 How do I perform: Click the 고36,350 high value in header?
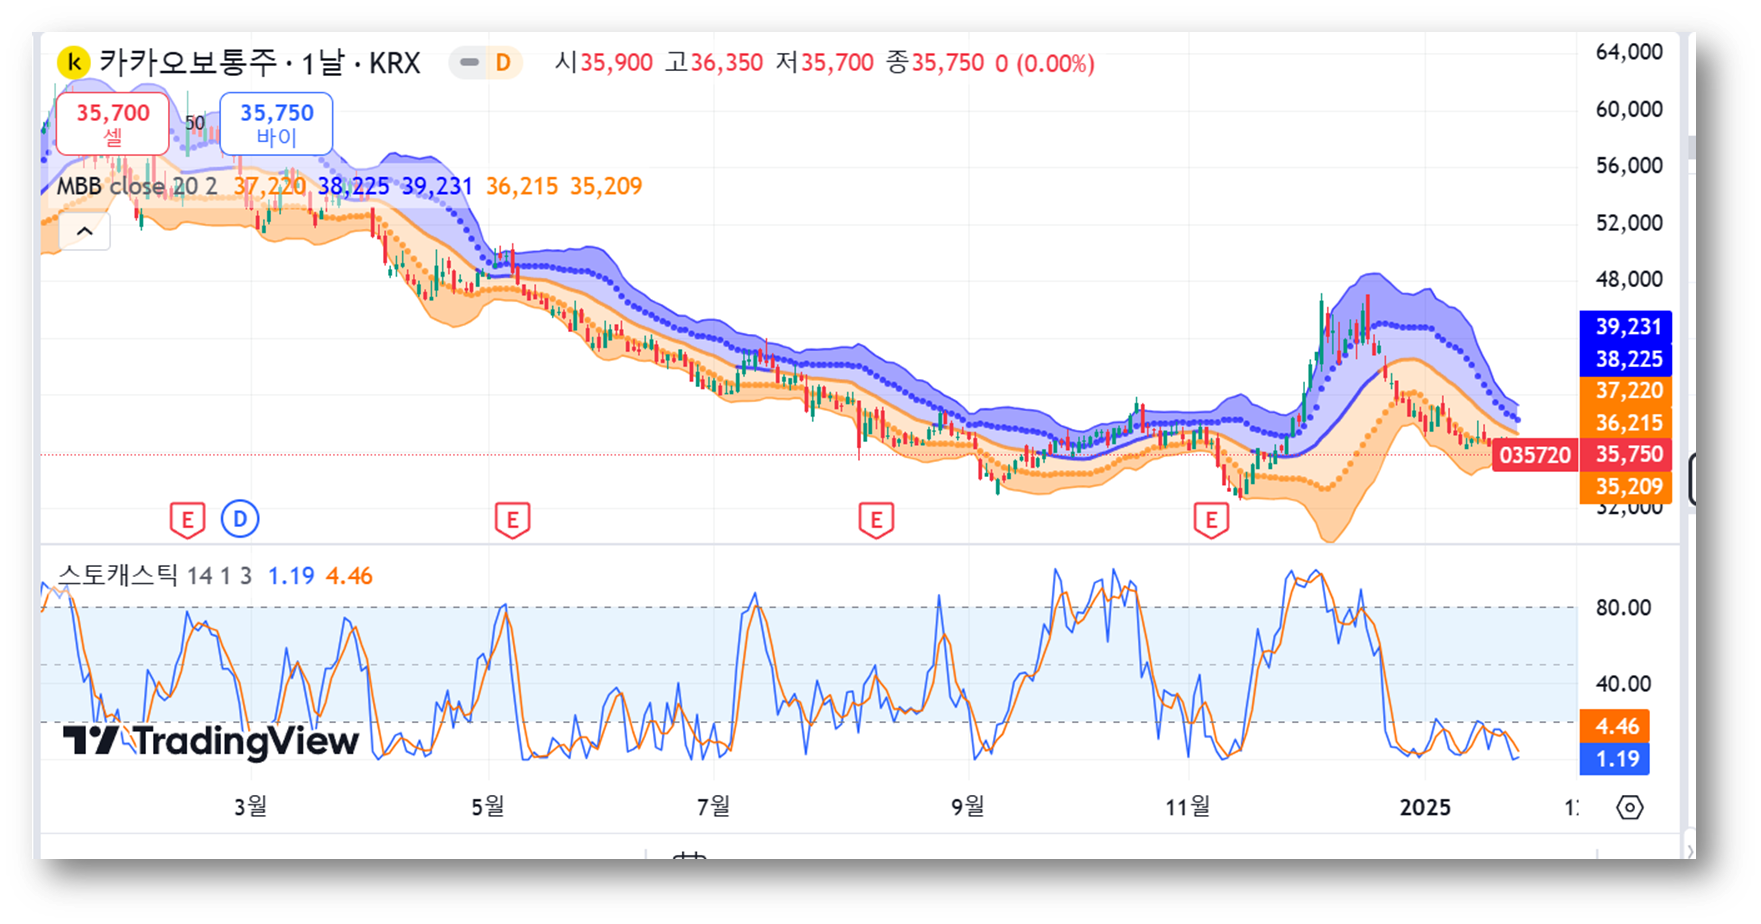[714, 63]
